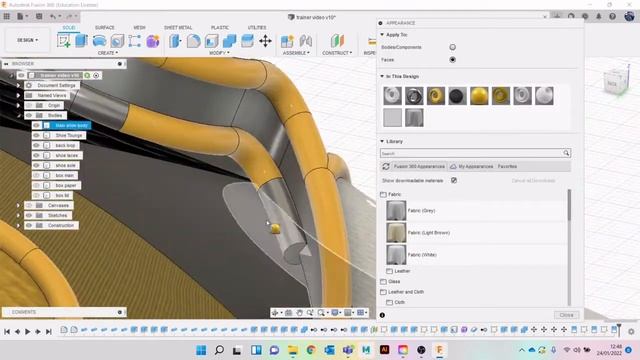Select the Pan hand tool
This screenshot has width=640, height=360.
299,313
